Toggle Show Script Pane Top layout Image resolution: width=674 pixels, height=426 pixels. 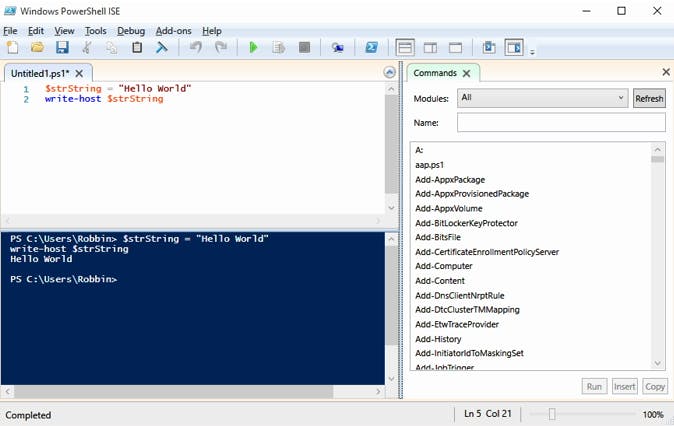click(x=405, y=47)
